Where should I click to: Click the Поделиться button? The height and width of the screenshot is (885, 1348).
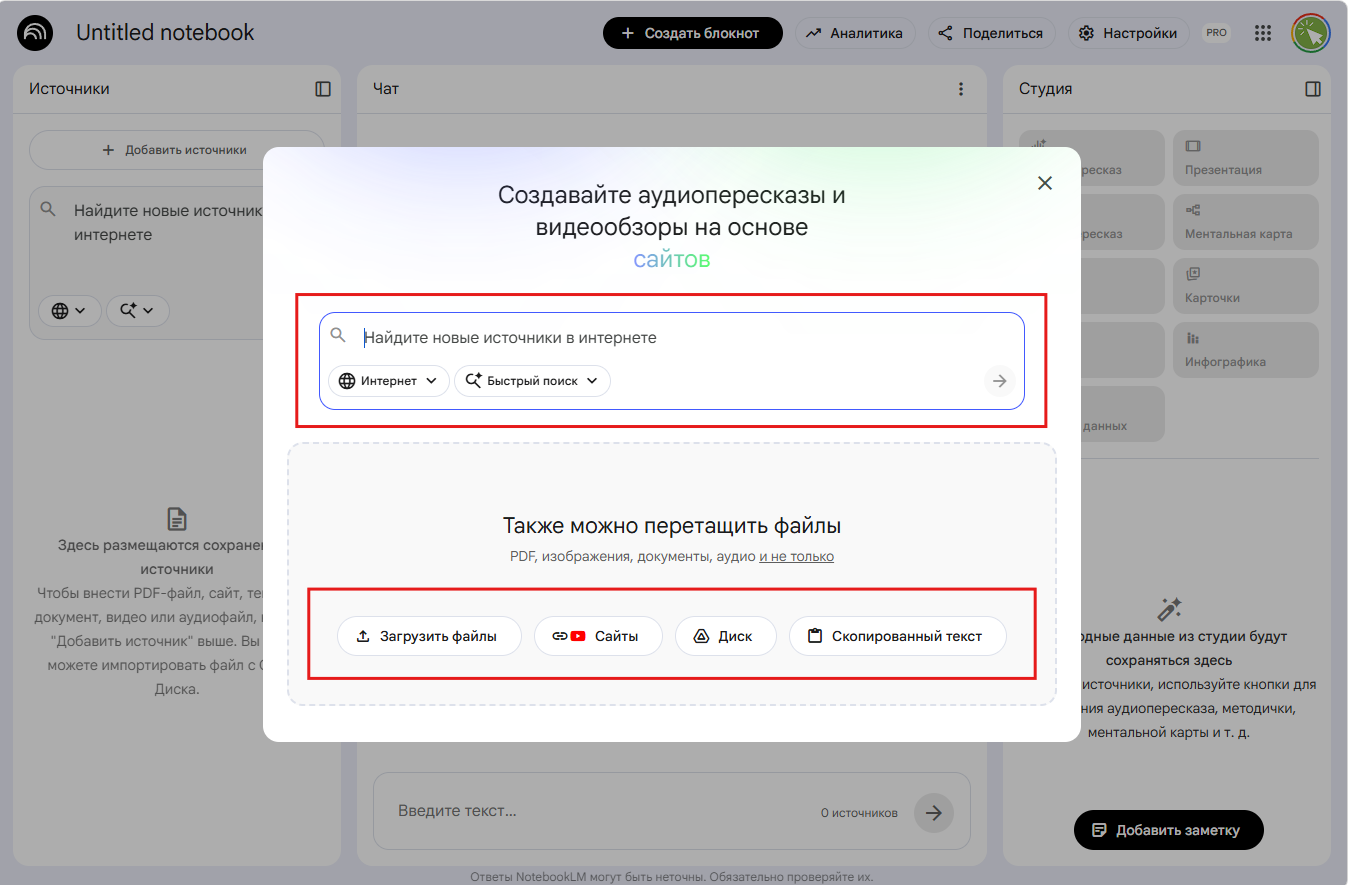pos(992,33)
